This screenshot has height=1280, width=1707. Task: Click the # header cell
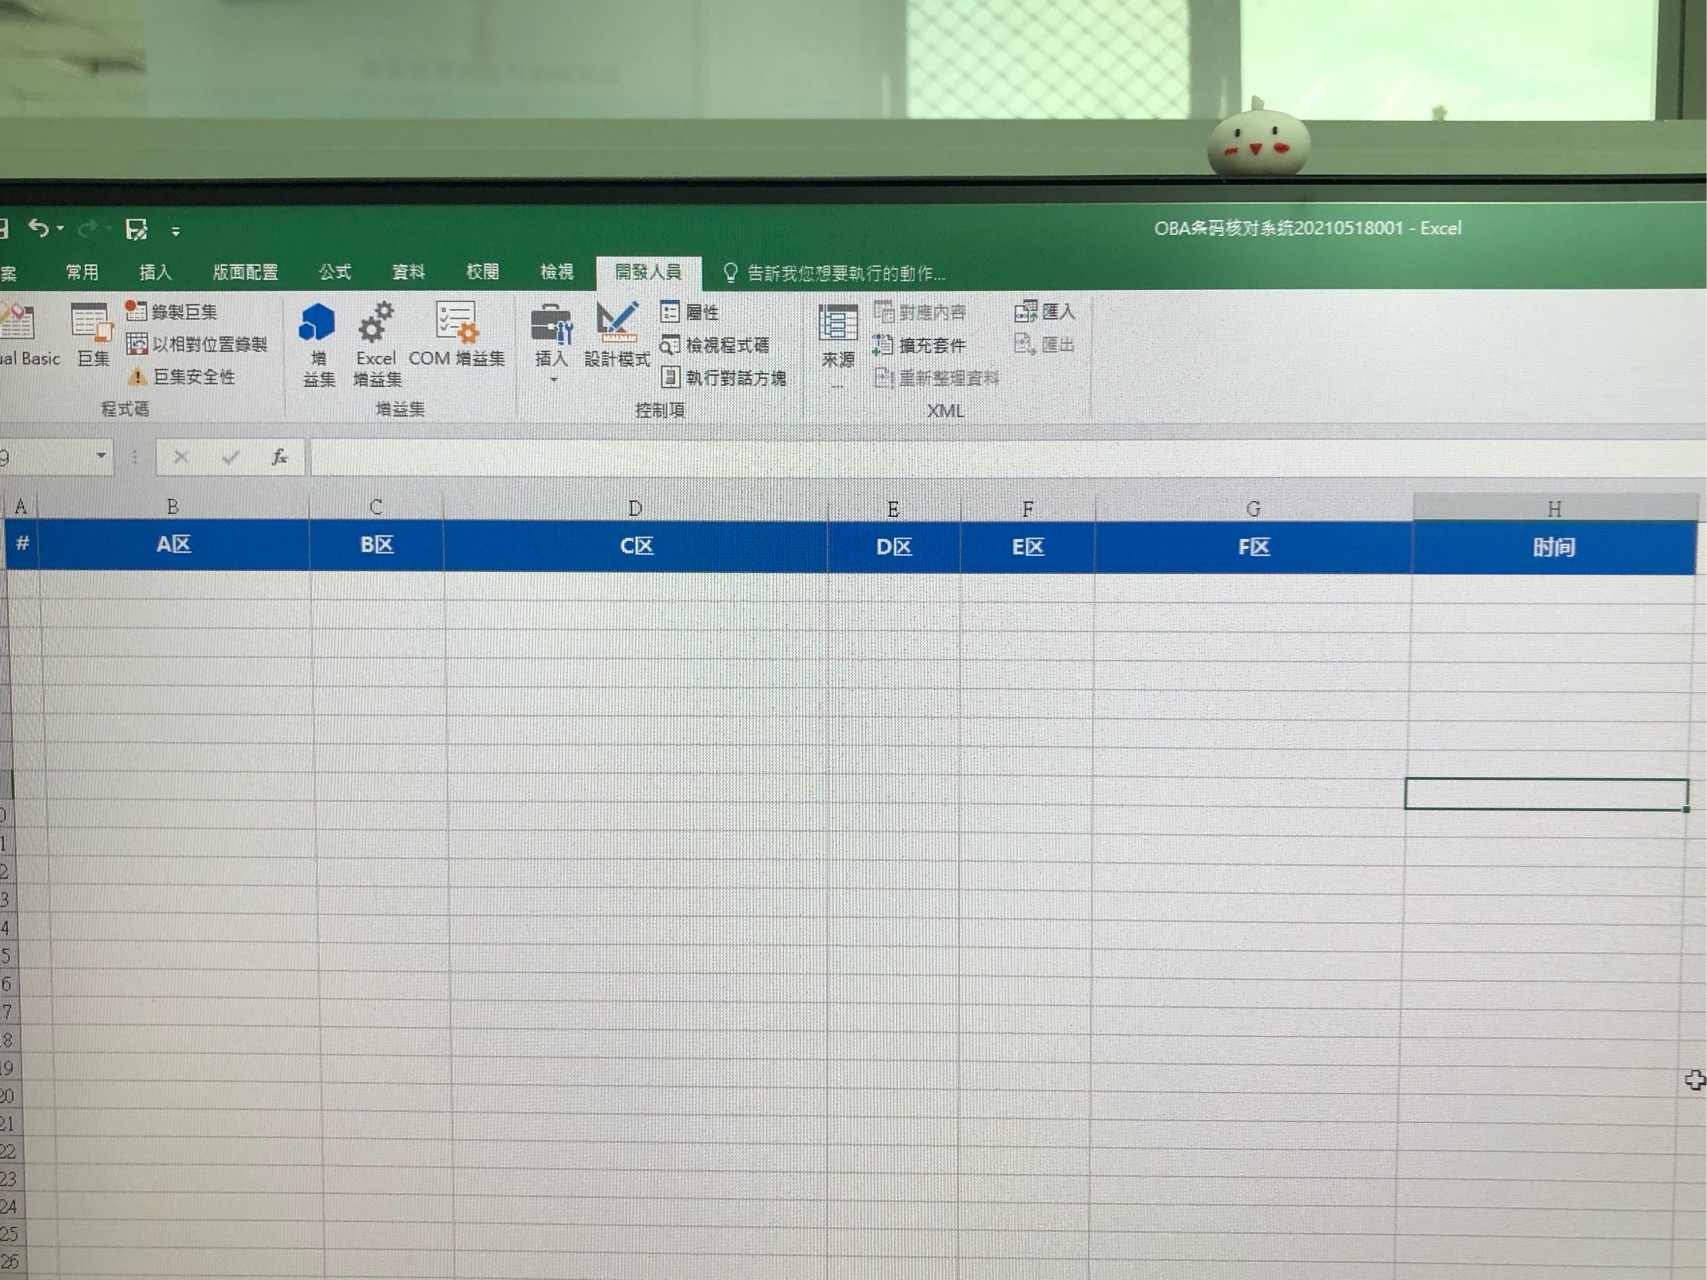click(22, 544)
